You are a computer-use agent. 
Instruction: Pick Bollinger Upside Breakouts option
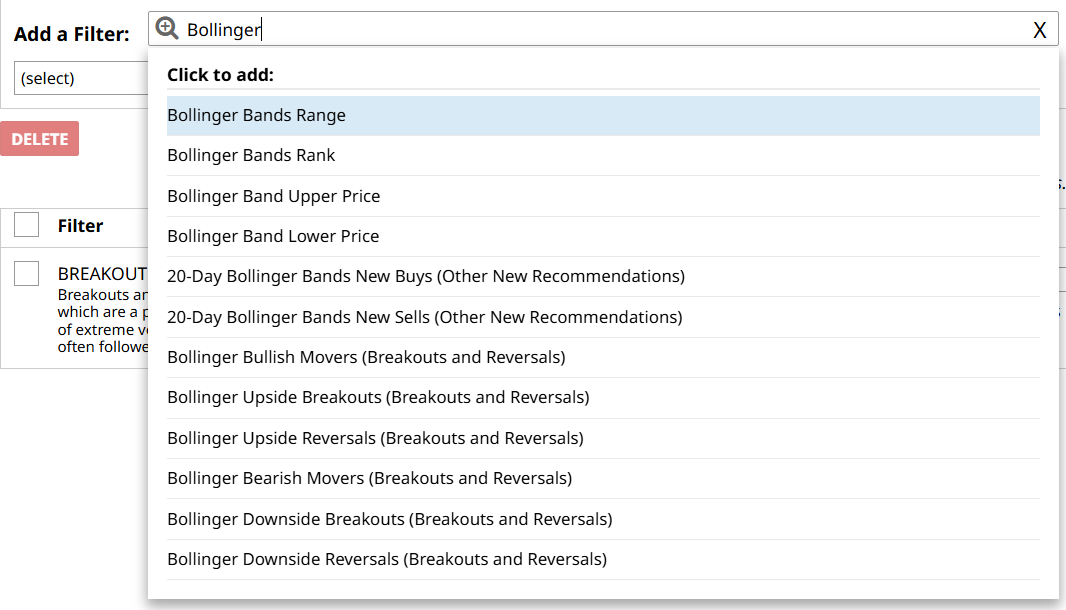[378, 397]
